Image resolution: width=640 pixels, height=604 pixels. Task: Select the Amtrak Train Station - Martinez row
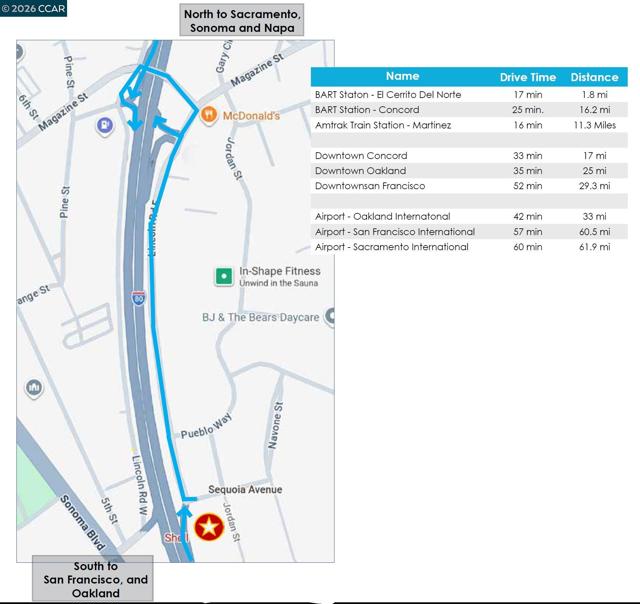pyautogui.click(x=469, y=125)
